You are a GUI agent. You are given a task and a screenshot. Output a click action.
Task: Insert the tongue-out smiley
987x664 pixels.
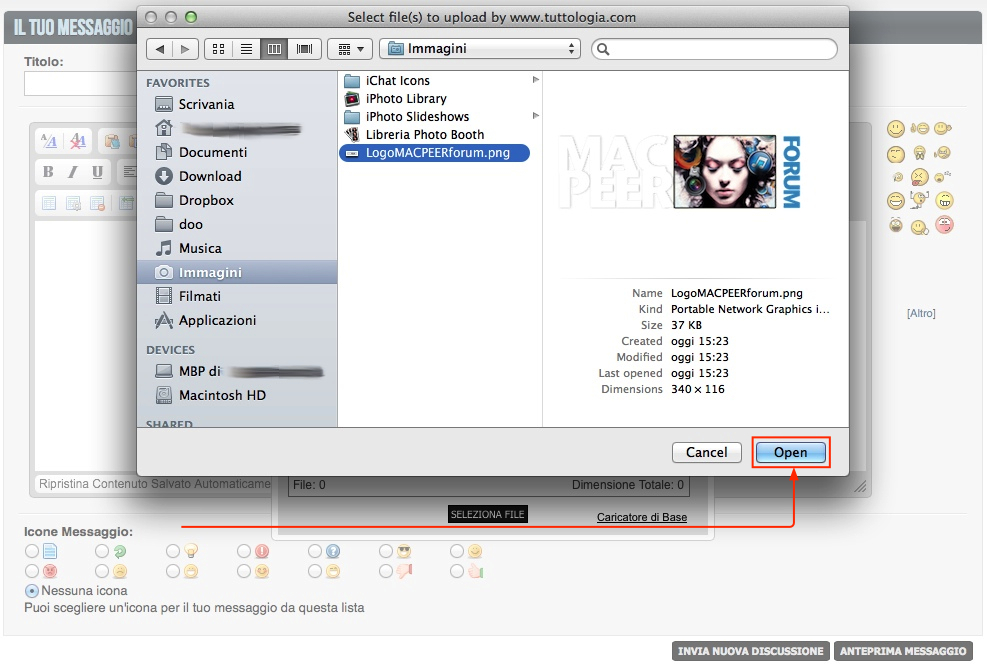coord(920,177)
